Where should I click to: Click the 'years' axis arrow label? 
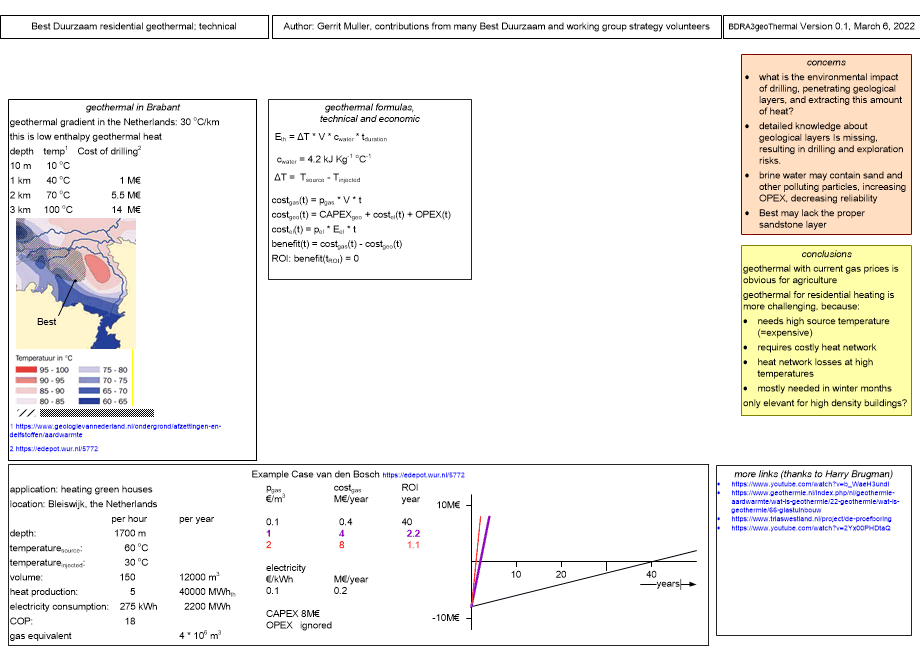coord(668,584)
